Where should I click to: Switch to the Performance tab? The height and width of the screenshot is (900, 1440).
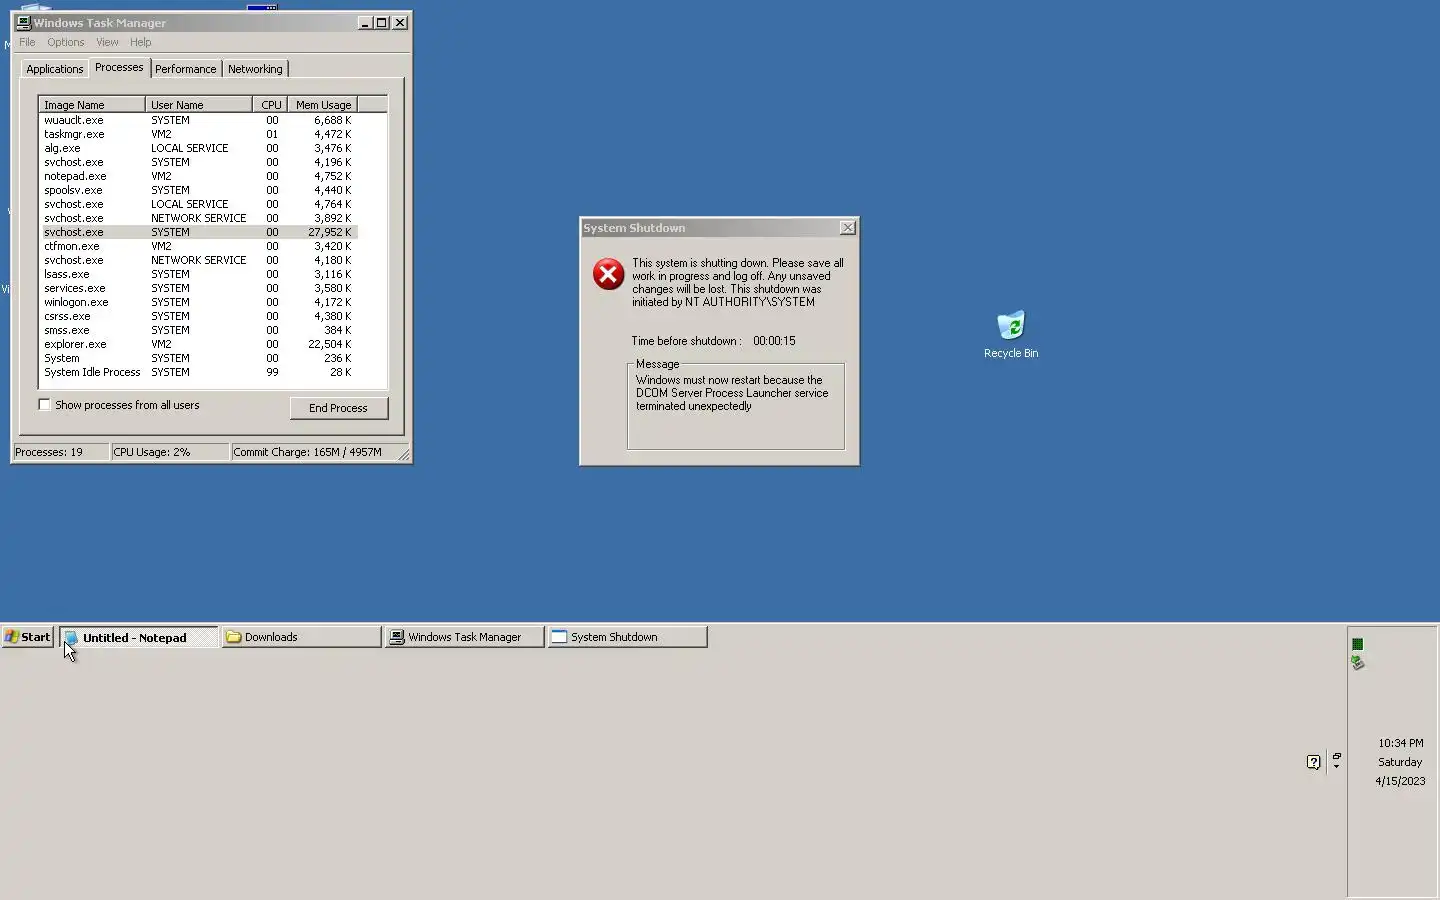point(185,69)
